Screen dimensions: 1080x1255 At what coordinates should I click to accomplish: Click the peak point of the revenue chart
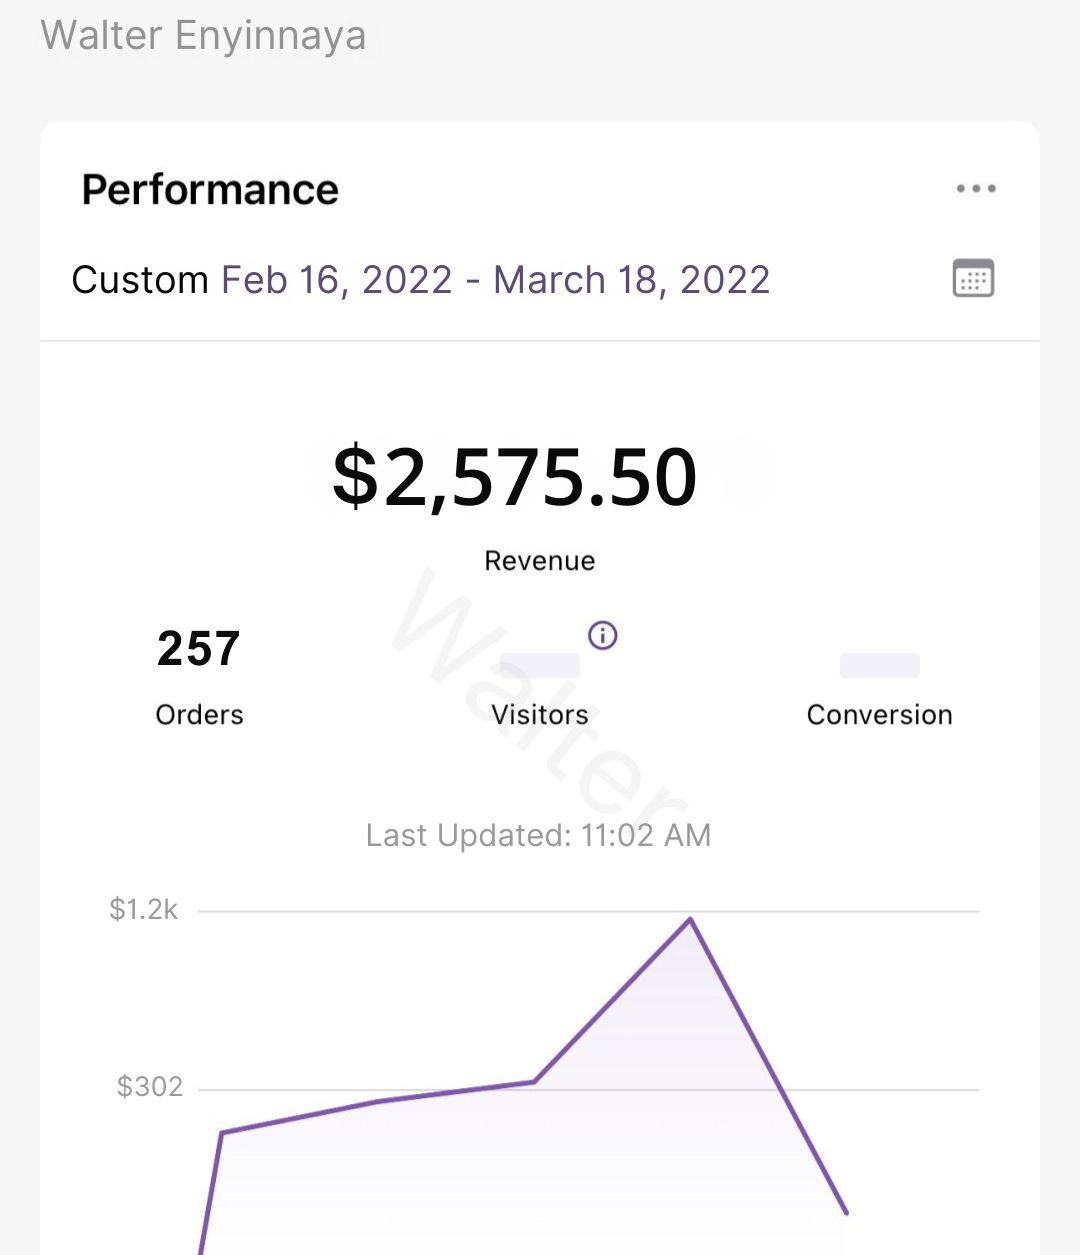click(690, 919)
